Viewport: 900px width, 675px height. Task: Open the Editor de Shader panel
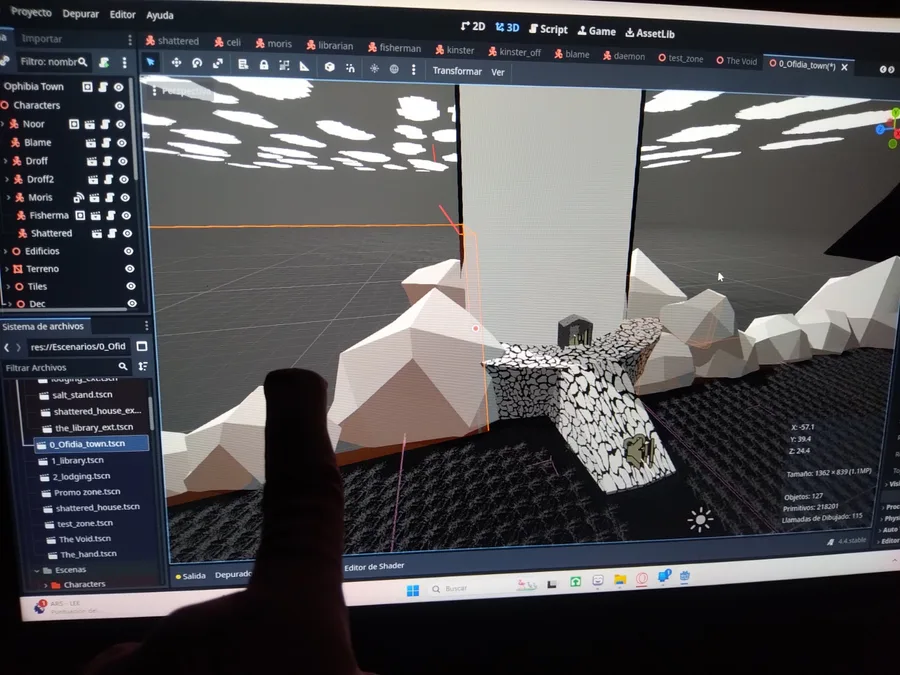pos(374,567)
